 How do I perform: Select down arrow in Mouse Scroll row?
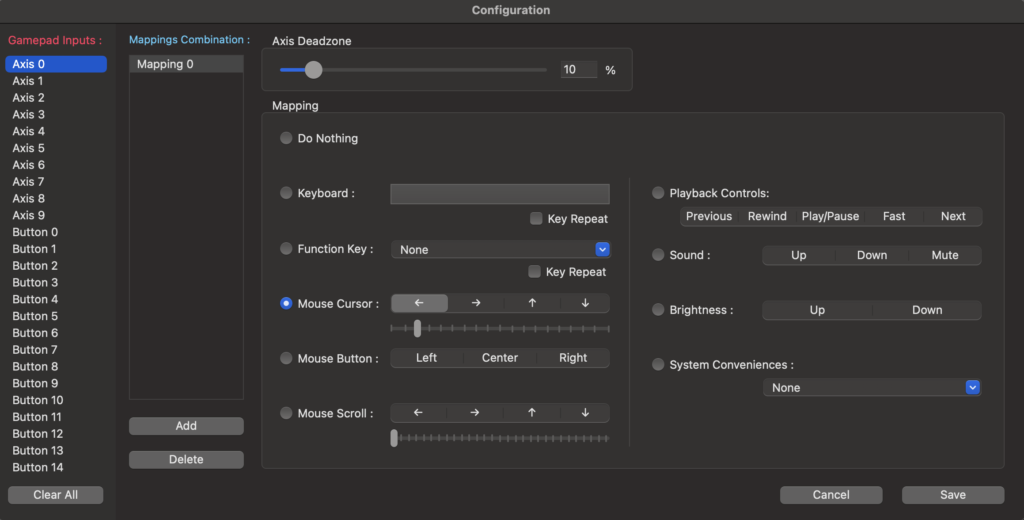pyautogui.click(x=585, y=413)
